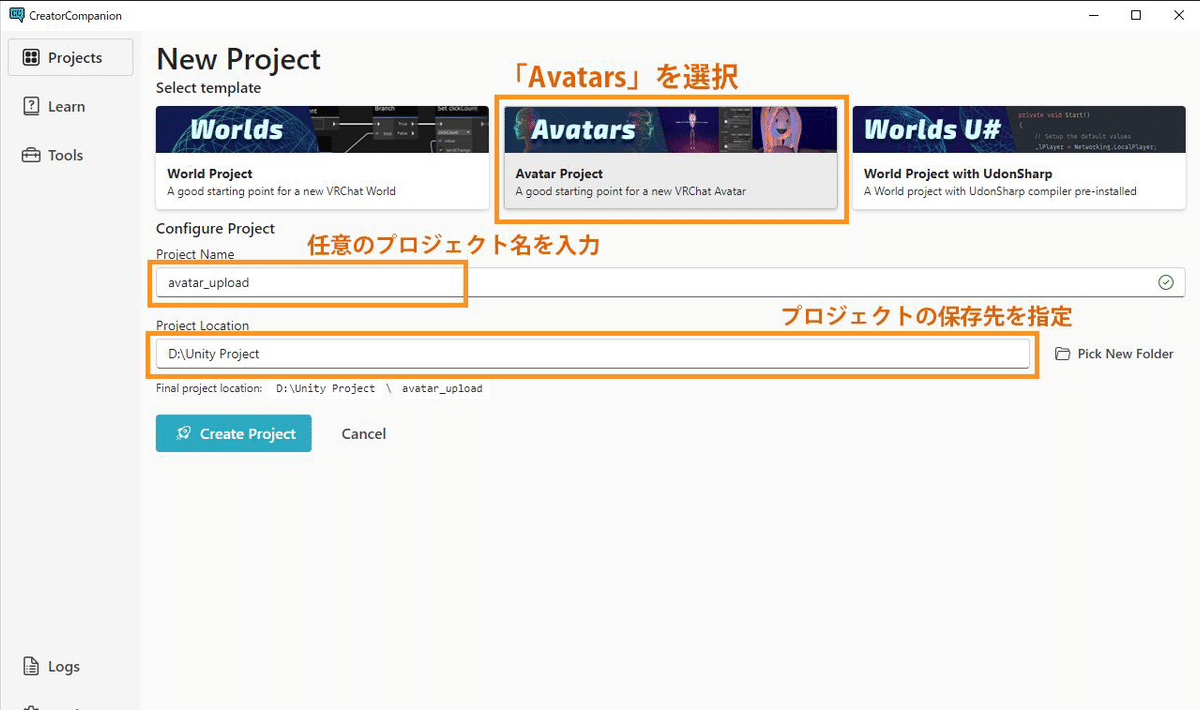Focus the Project Name input field
The image size is (1200, 710).
click(x=670, y=282)
